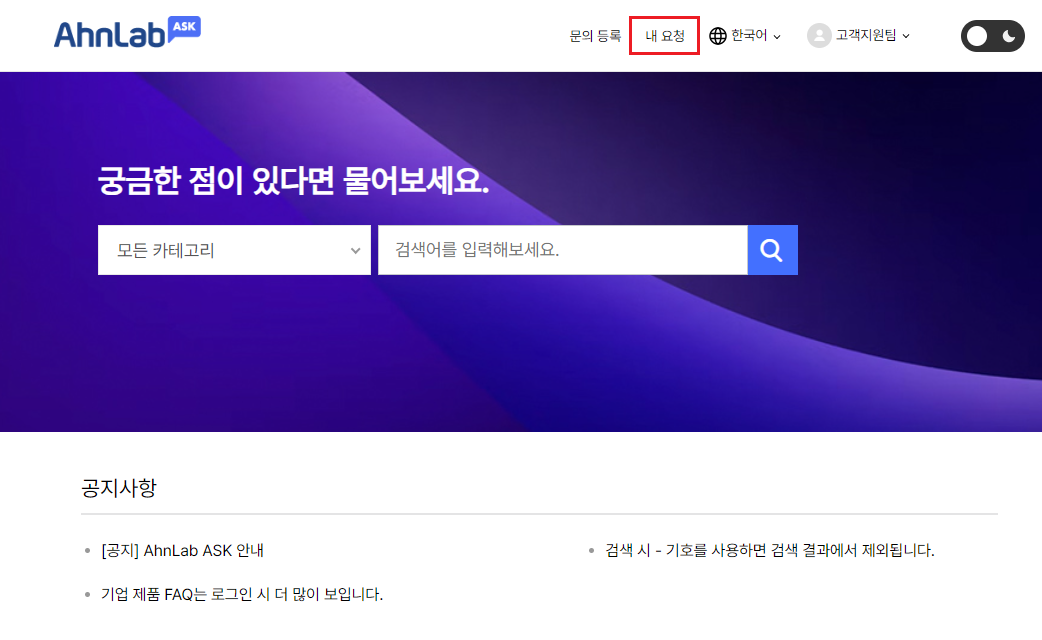Image resolution: width=1042 pixels, height=640 pixels.
Task: Click the search keyword input field
Action: pyautogui.click(x=560, y=250)
